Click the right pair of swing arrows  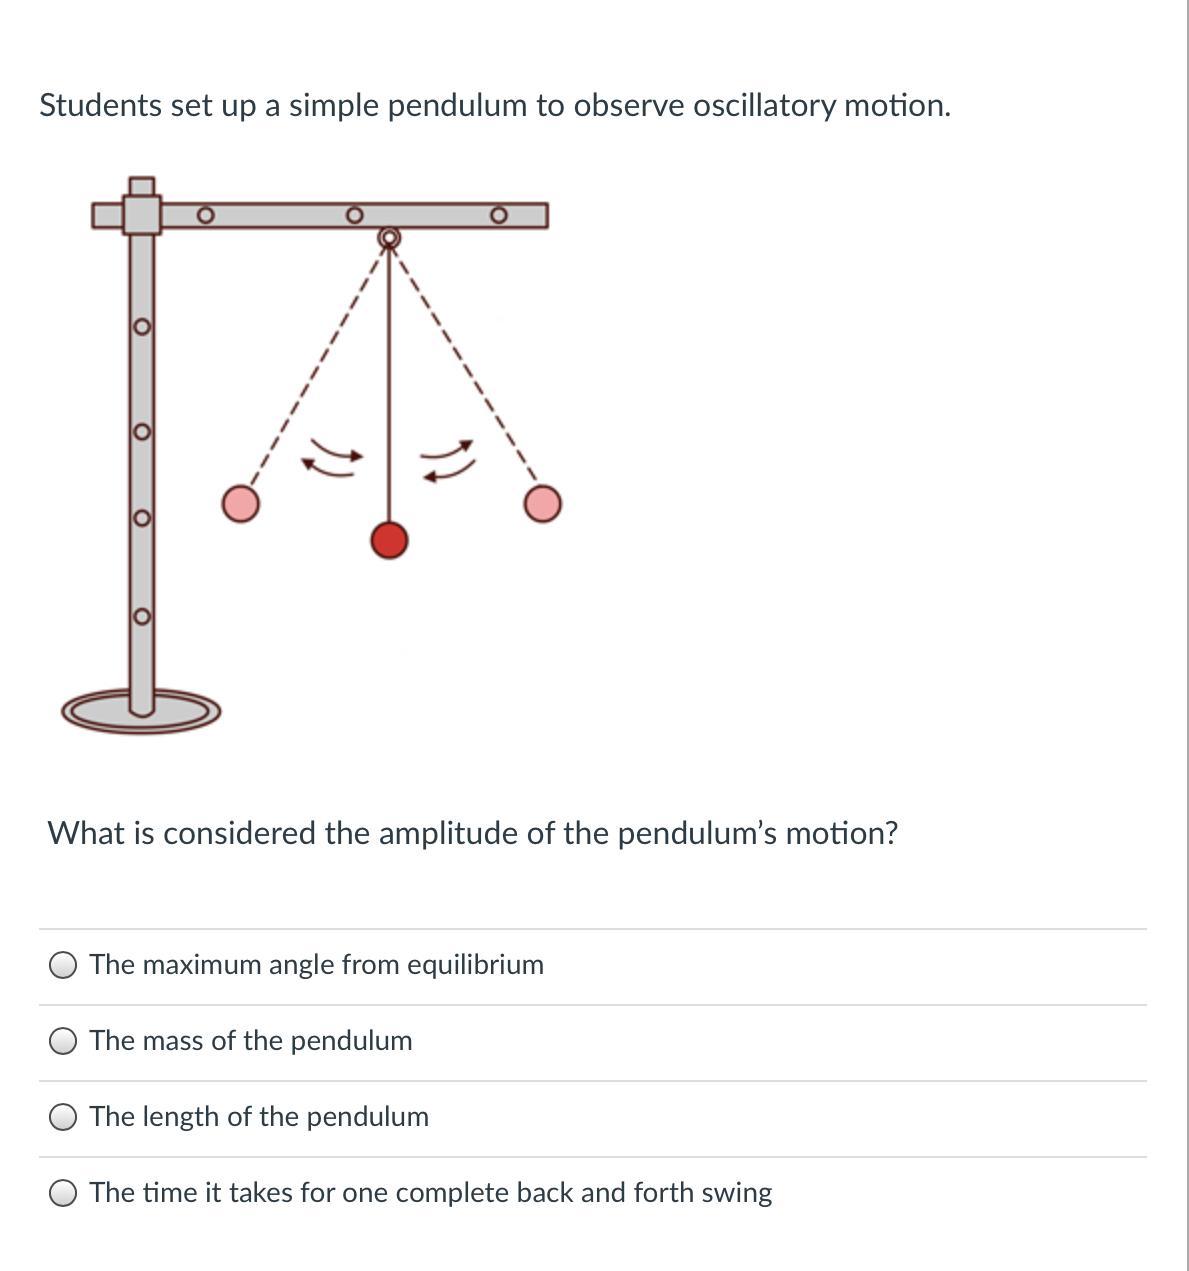(447, 459)
